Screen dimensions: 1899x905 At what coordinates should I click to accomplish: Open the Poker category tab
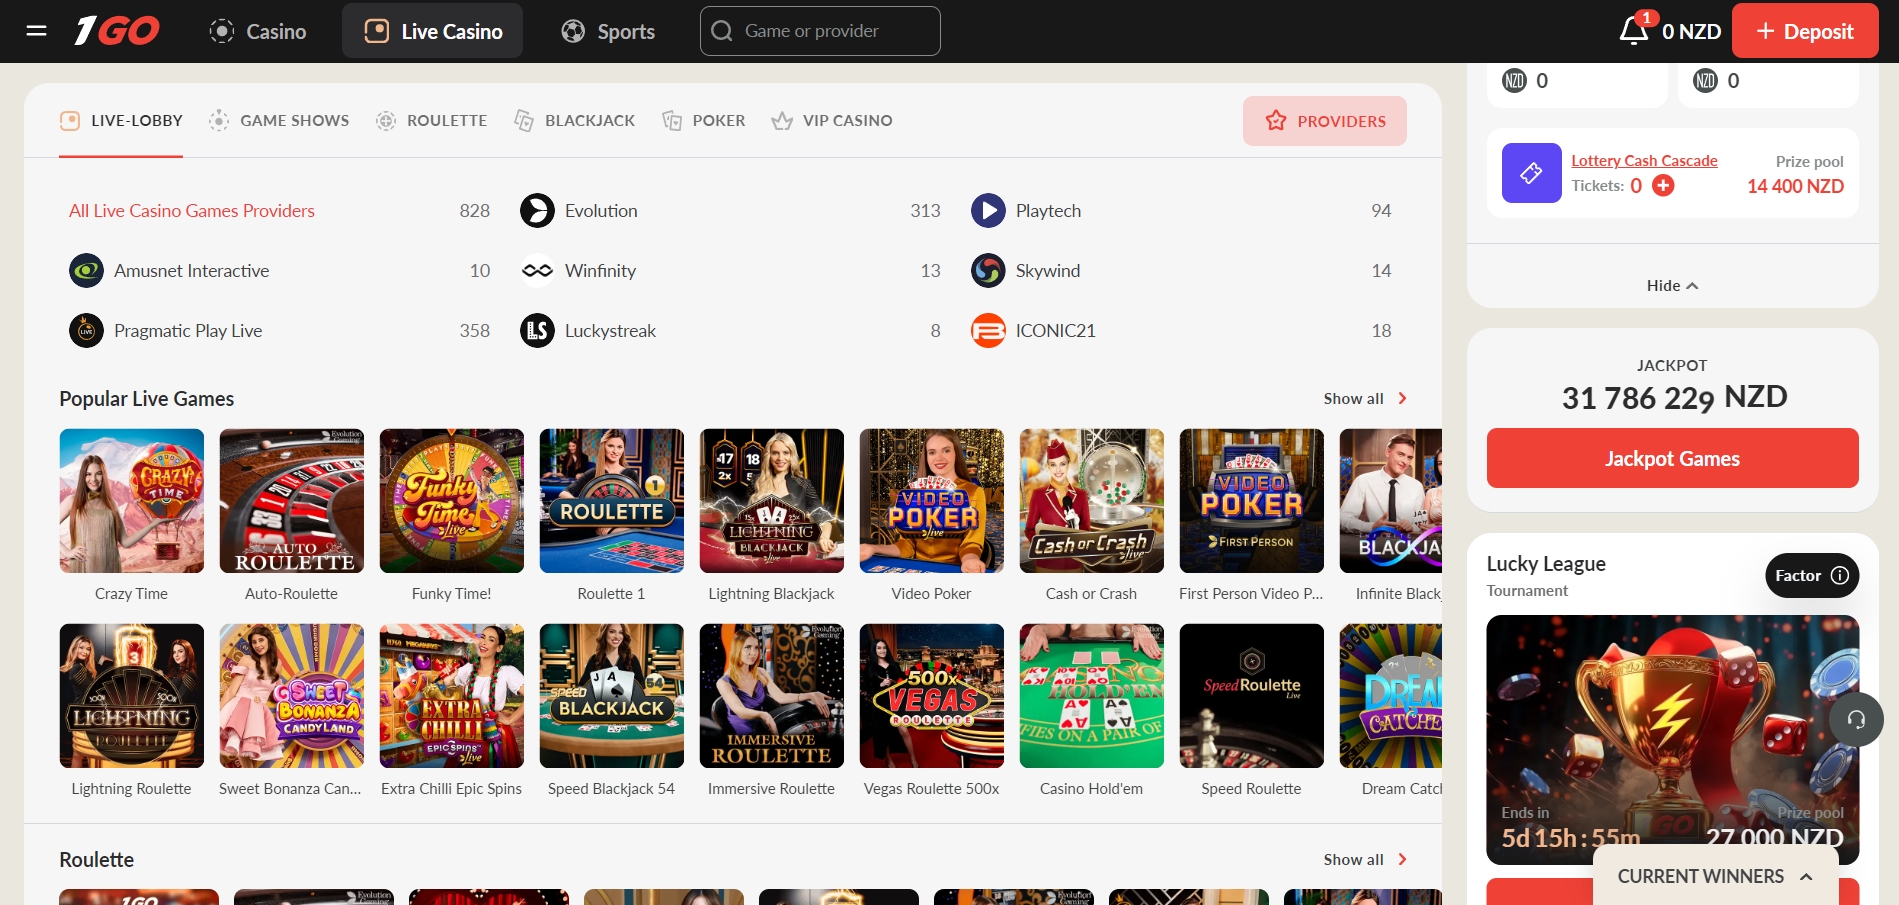coord(704,121)
